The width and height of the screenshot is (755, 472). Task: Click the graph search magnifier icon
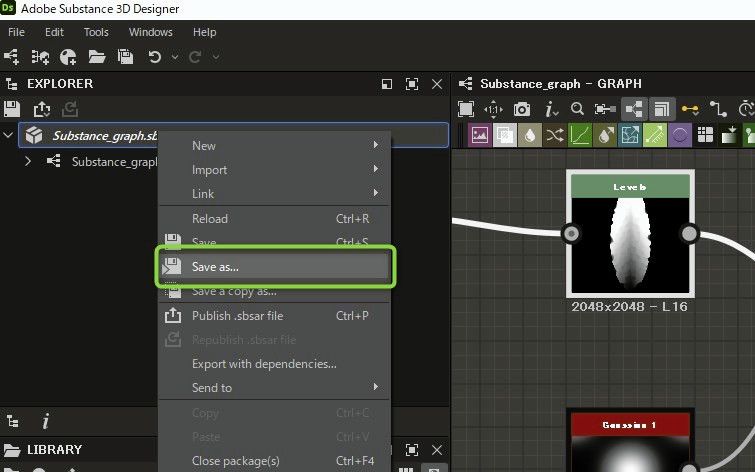click(577, 109)
